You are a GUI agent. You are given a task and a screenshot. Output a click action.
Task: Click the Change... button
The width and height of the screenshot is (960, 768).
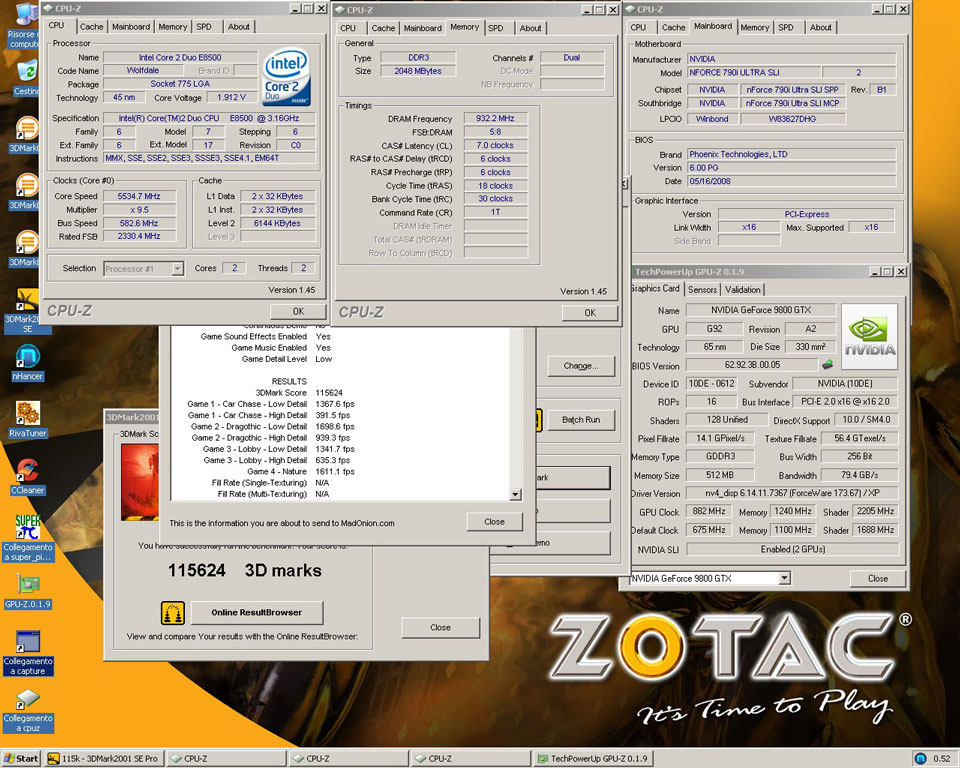tap(581, 366)
